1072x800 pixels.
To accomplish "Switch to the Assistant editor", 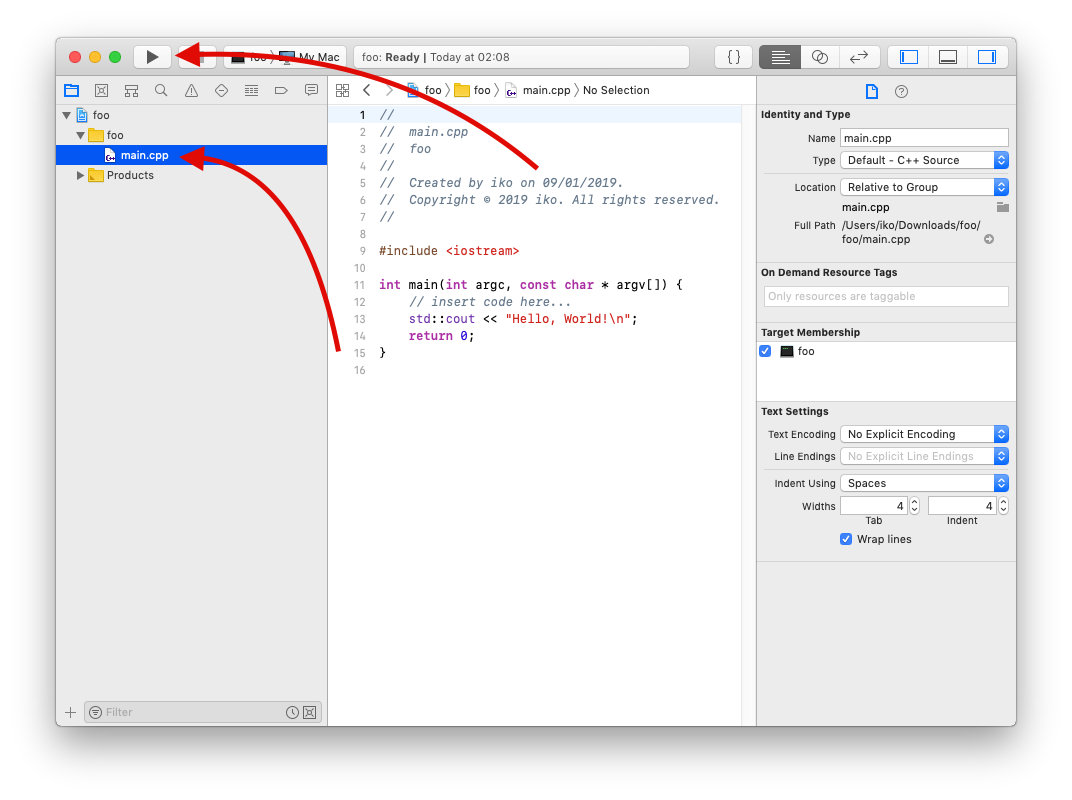I will click(819, 57).
